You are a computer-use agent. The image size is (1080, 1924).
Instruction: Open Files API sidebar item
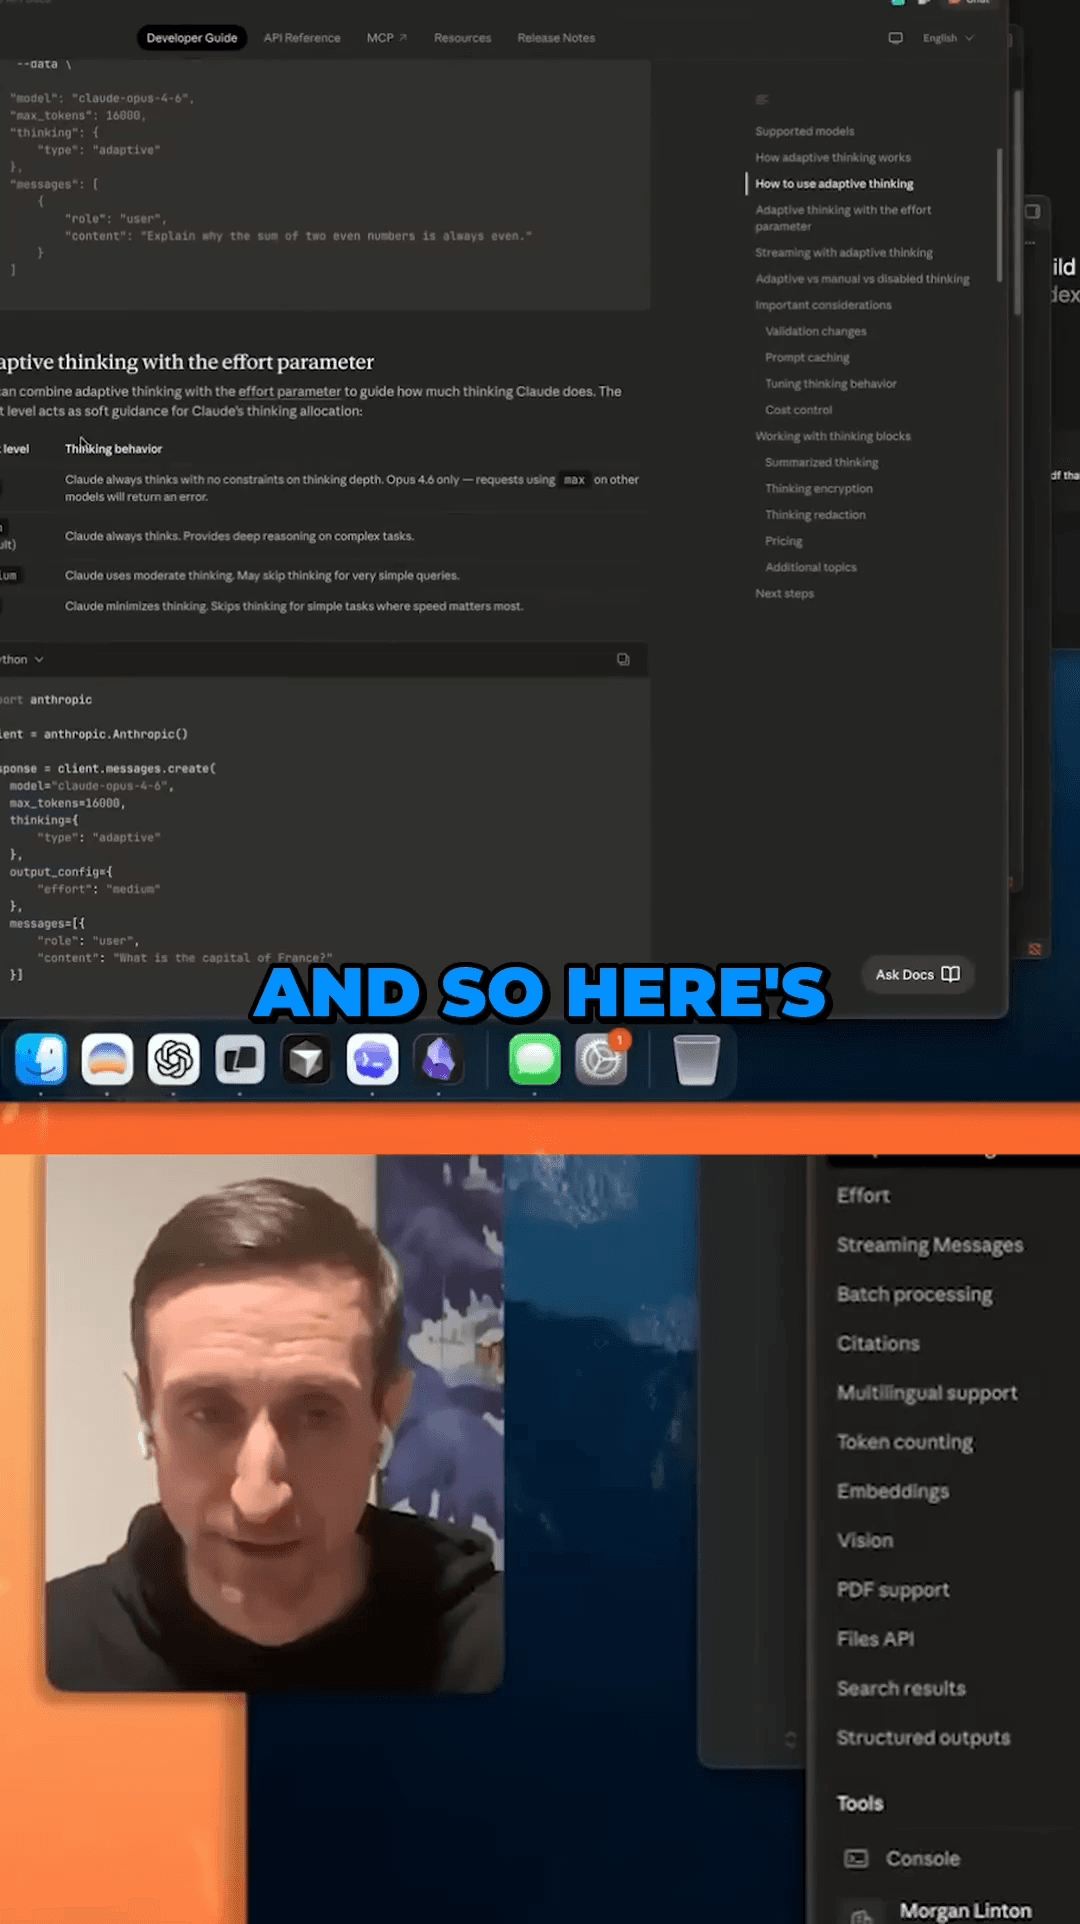[875, 1639]
